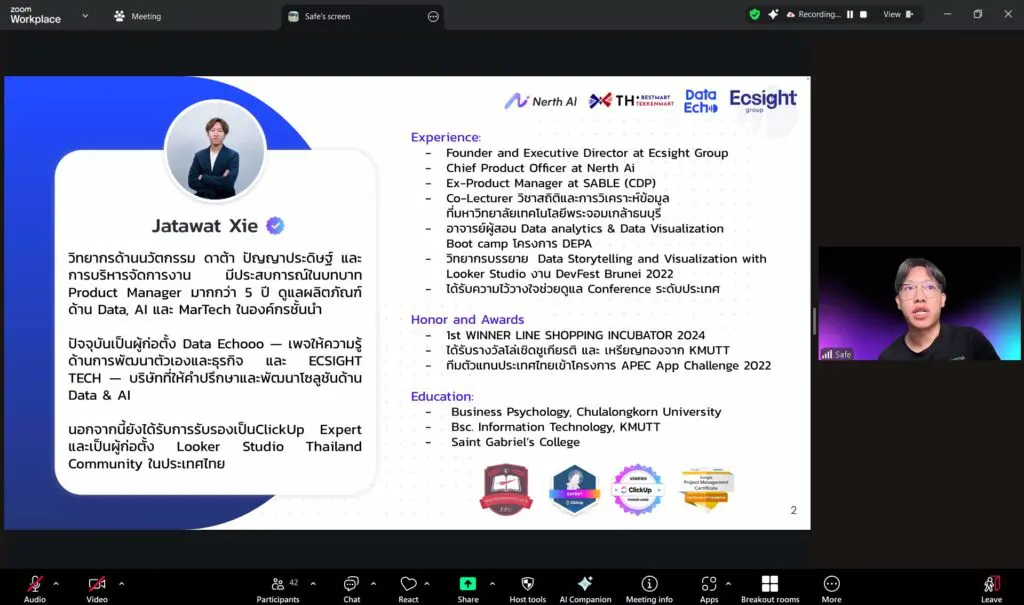
Task: Click the 'Jatawat Xie' name heading
Action: (204, 225)
